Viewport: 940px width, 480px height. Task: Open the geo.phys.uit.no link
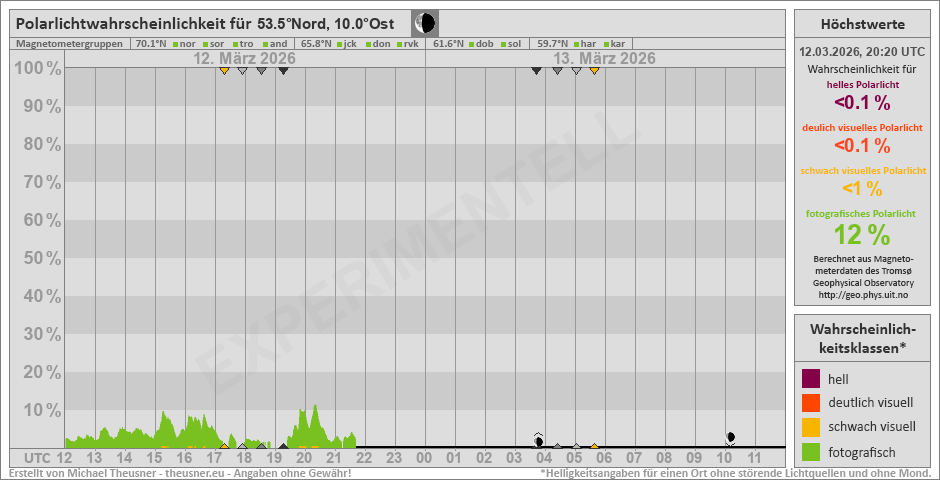[861, 294]
